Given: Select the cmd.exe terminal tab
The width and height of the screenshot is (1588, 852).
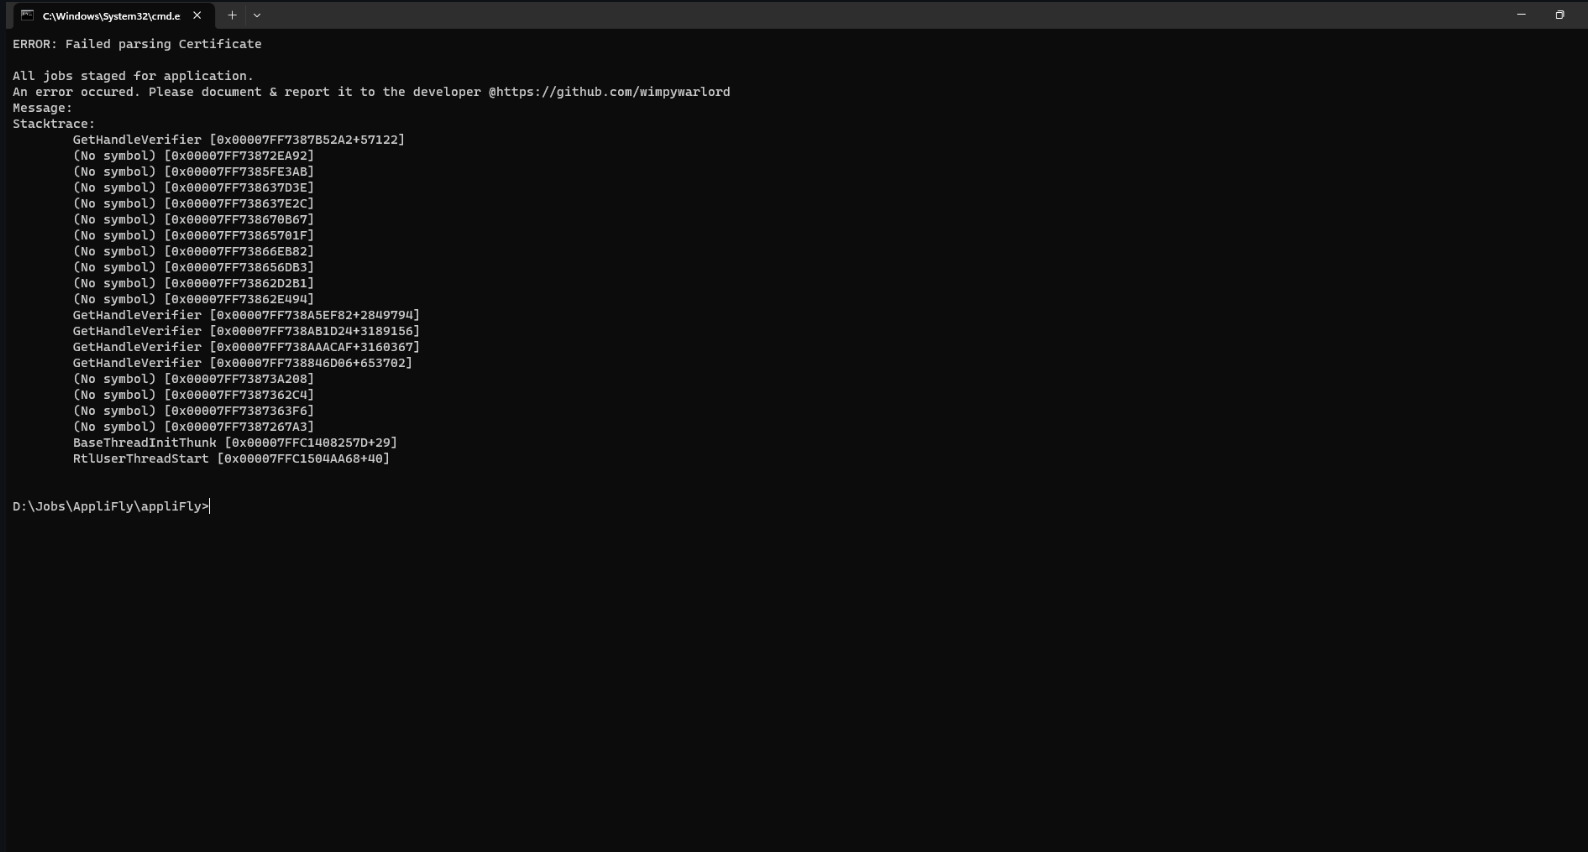Looking at the screenshot, I should [112, 15].
